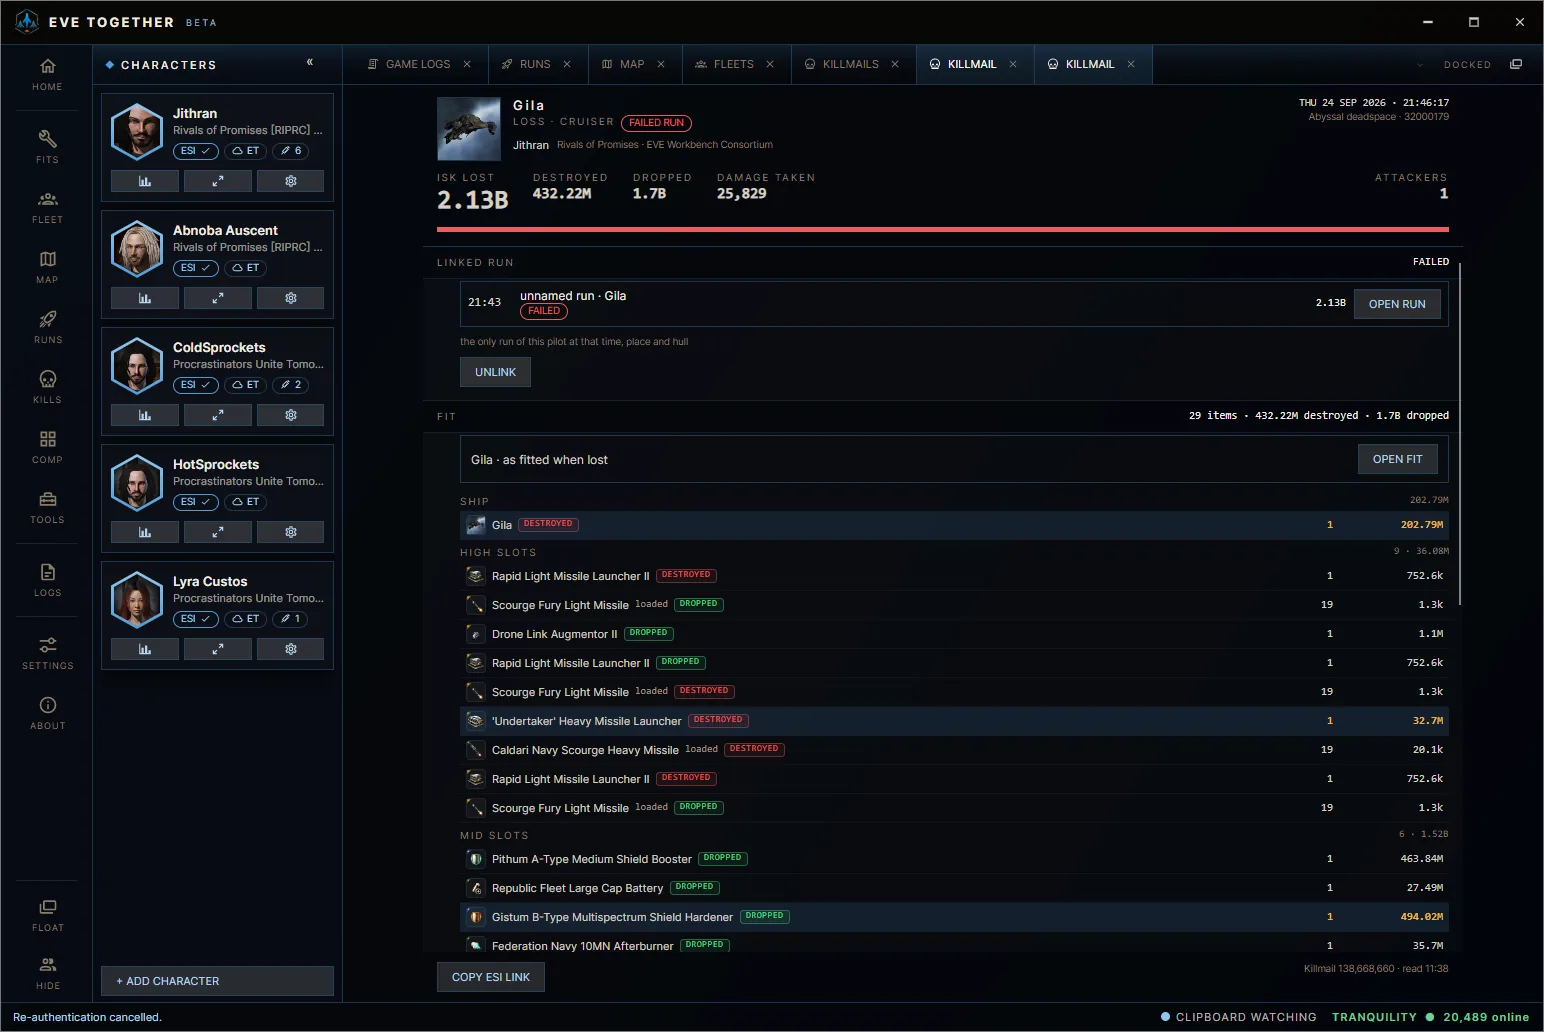This screenshot has height=1032, width=1544.
Task: Expand Abnoba Auscent card with arrows icon
Action: pos(218,298)
